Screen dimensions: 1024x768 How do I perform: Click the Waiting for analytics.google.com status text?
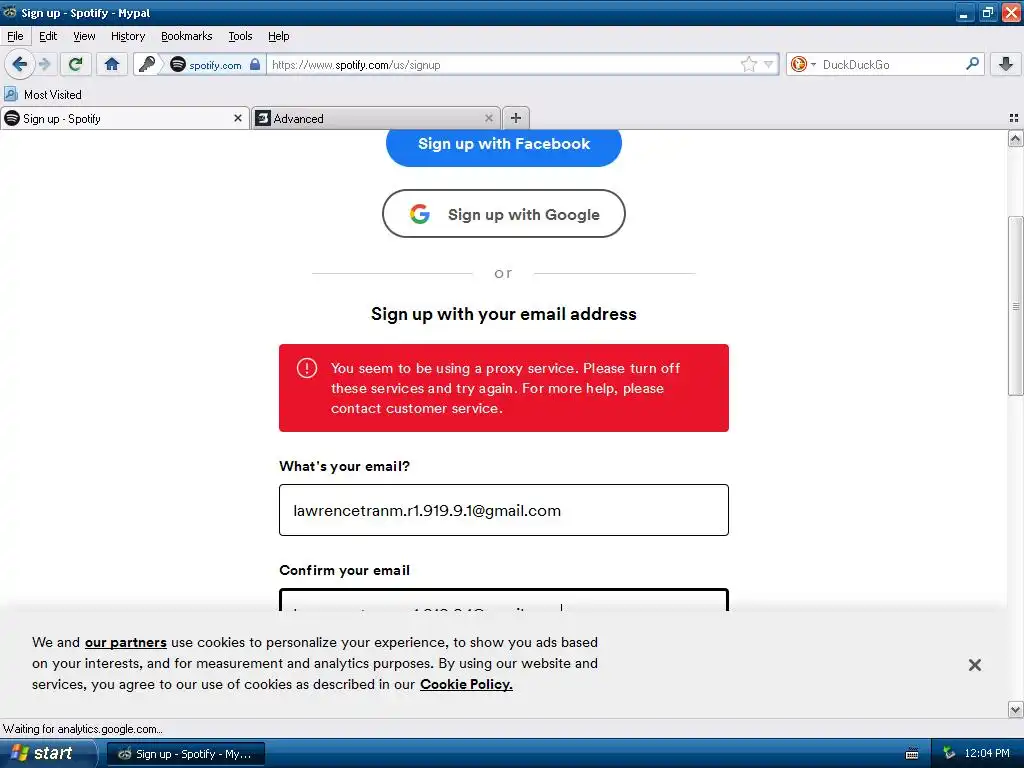pyautogui.click(x=82, y=729)
